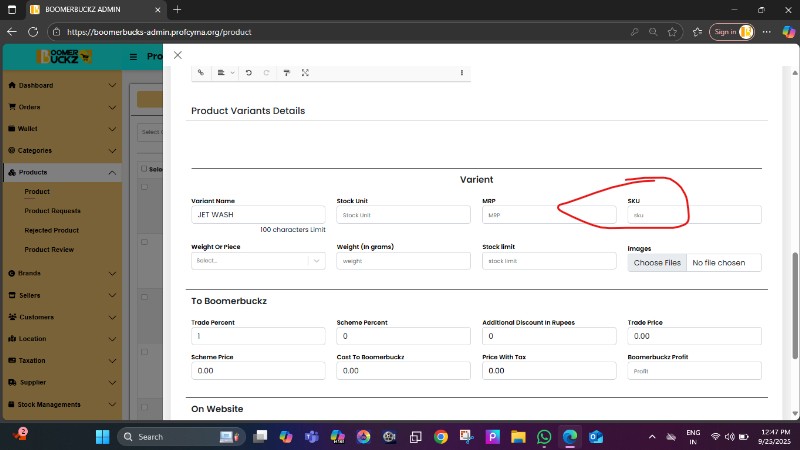Expand the Dashboard sidebar menu
Viewport: 800px width, 450px height.
(112, 85)
